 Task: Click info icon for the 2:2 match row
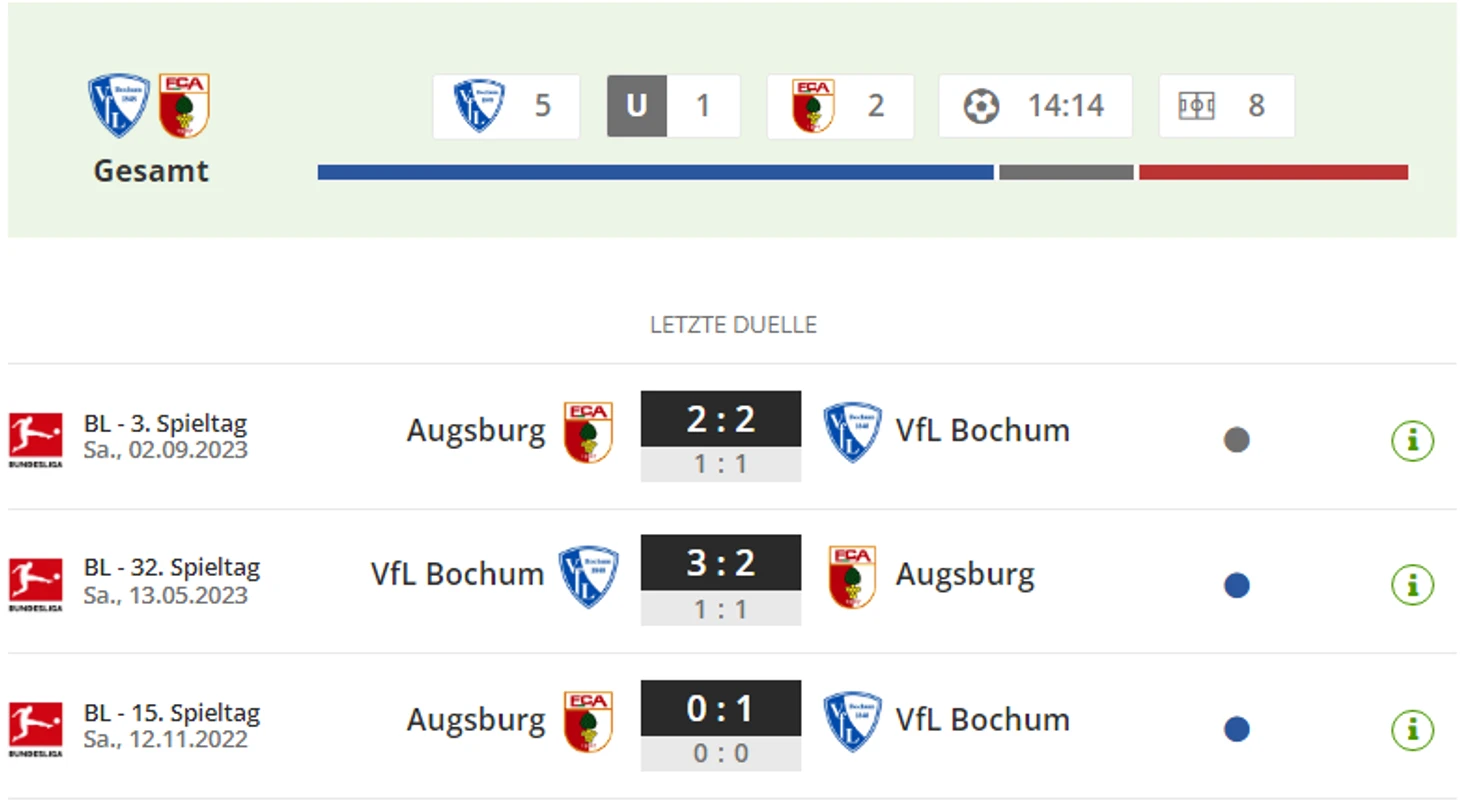click(1412, 440)
